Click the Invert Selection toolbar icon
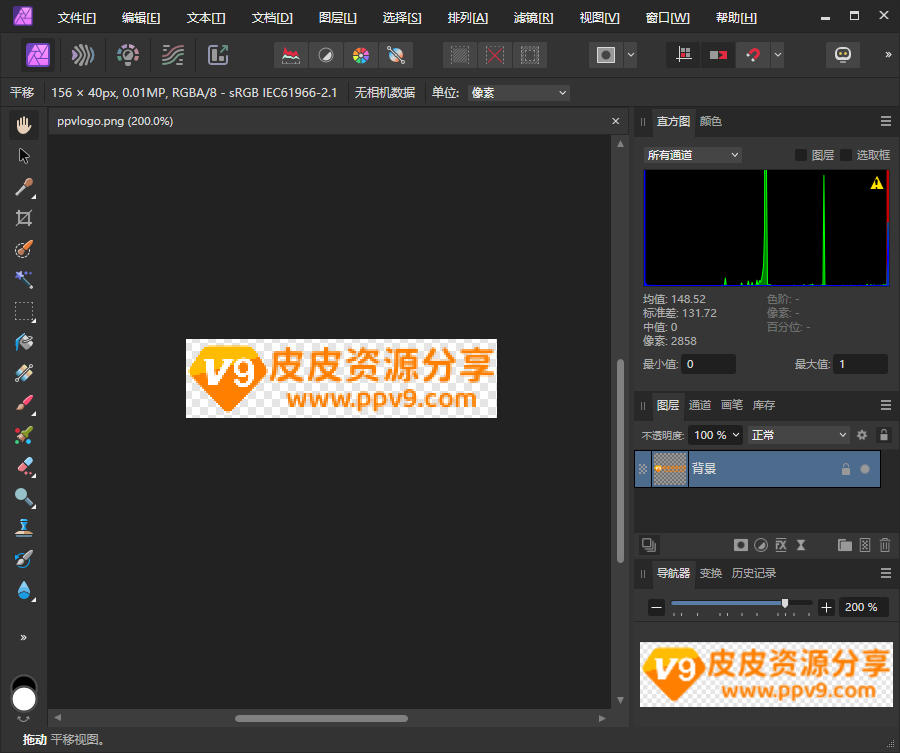This screenshot has height=753, width=900. (x=530, y=55)
